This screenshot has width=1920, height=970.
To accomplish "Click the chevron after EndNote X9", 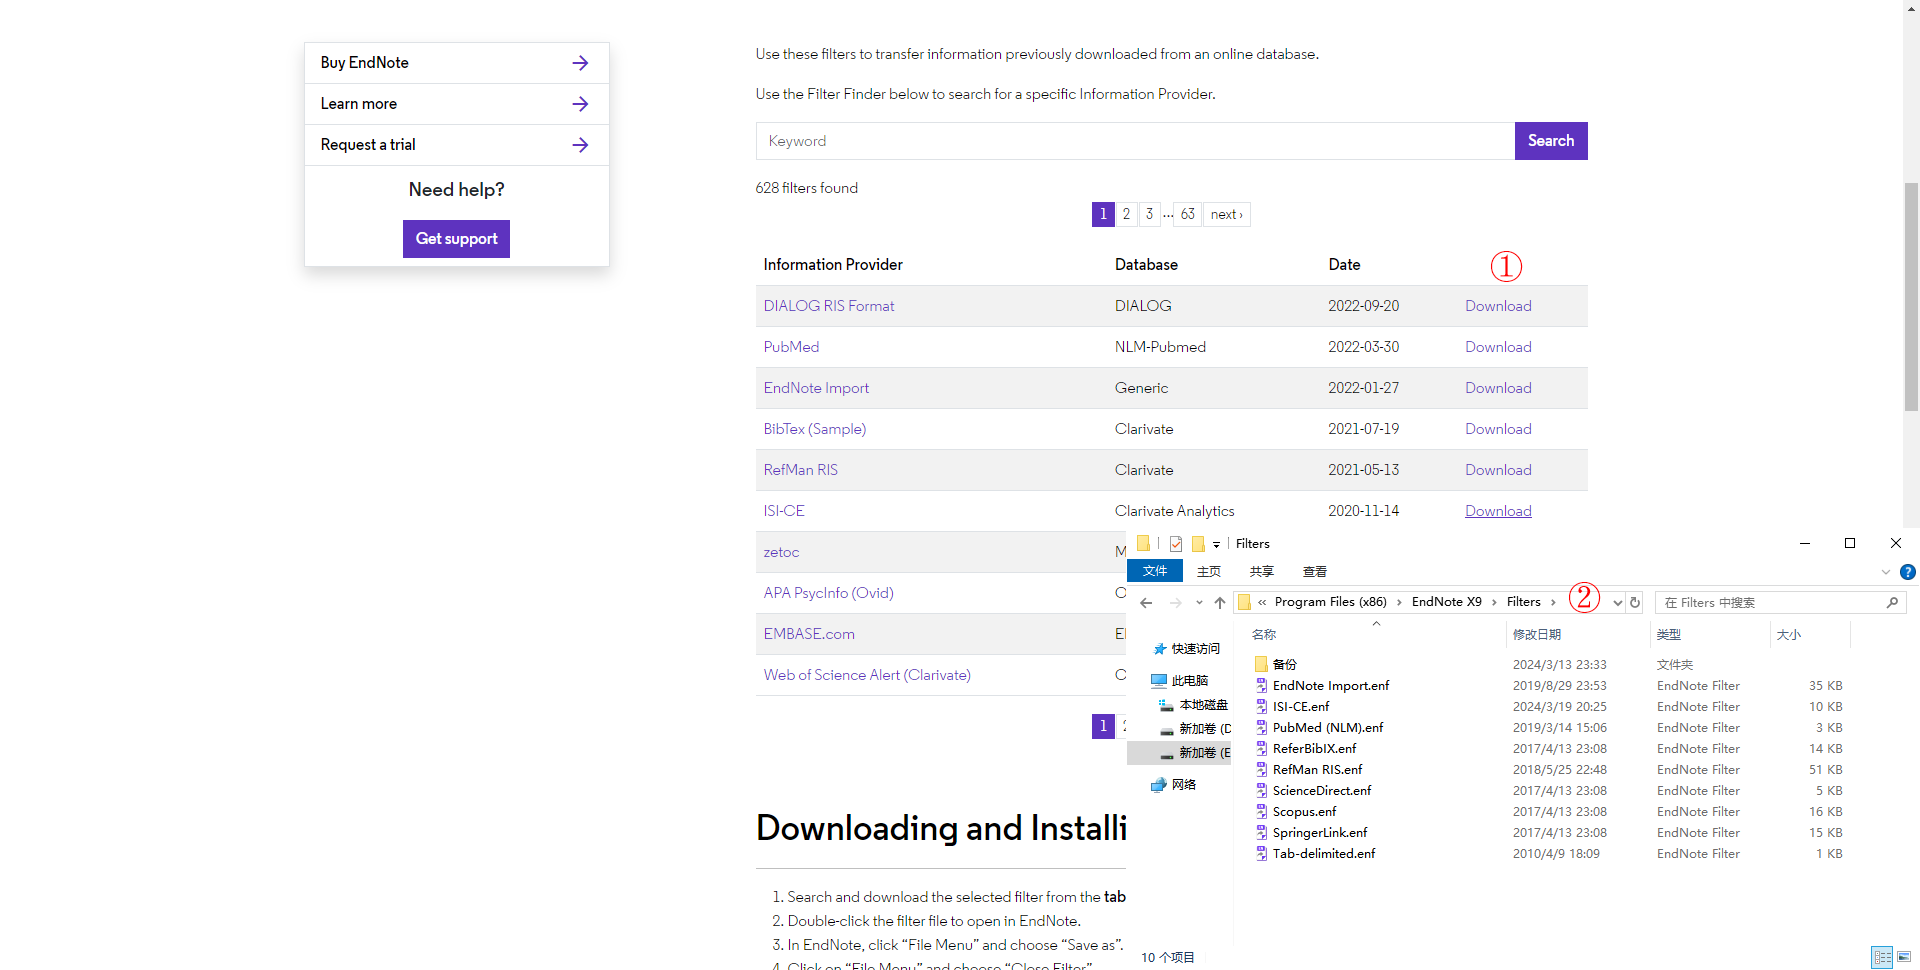I will 1494,602.
